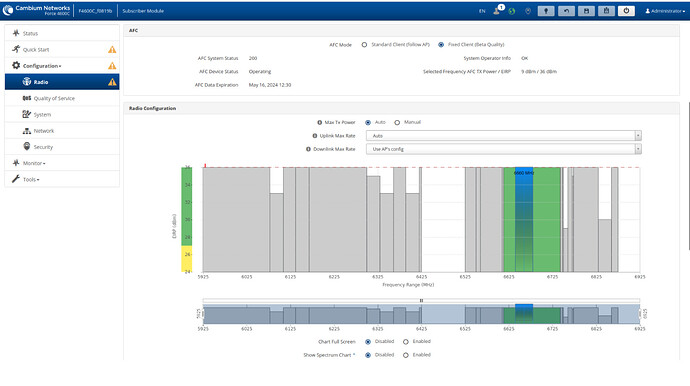Click the spectrum range slider handle
Image resolution: width=690 pixels, height=386 pixels.
[x=421, y=301]
